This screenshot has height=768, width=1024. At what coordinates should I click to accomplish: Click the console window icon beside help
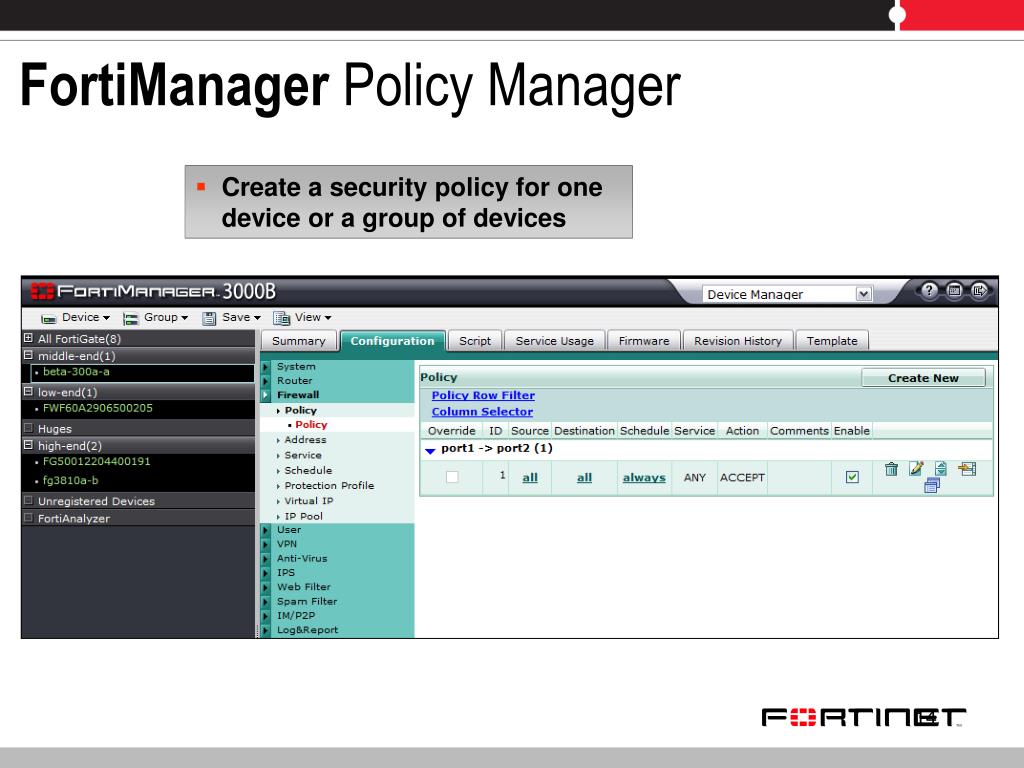tap(954, 291)
